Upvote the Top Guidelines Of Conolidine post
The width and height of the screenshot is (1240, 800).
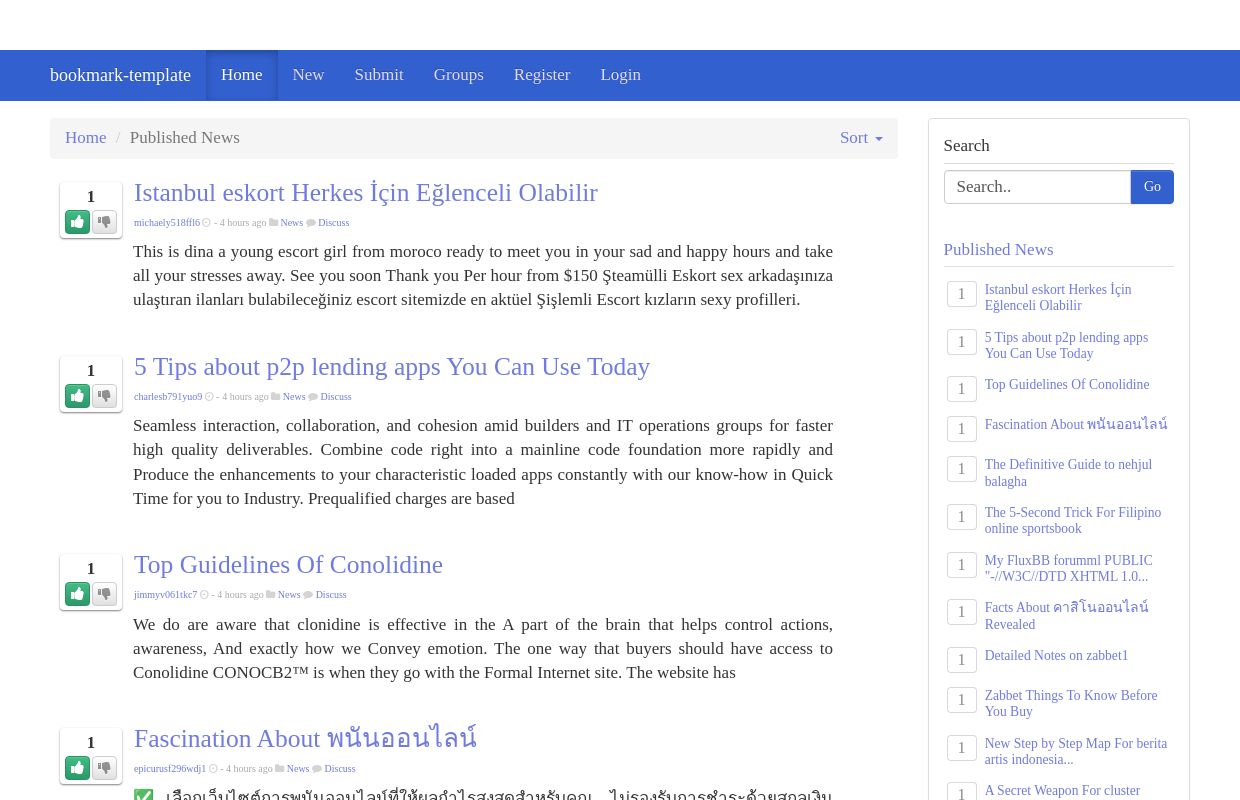(77, 593)
